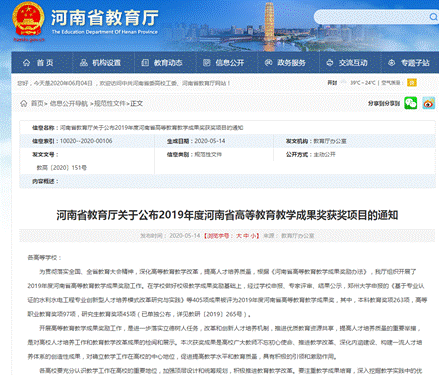439x376 pixels.
Task: Open the 机构设置 navigation menu
Action: (100, 63)
